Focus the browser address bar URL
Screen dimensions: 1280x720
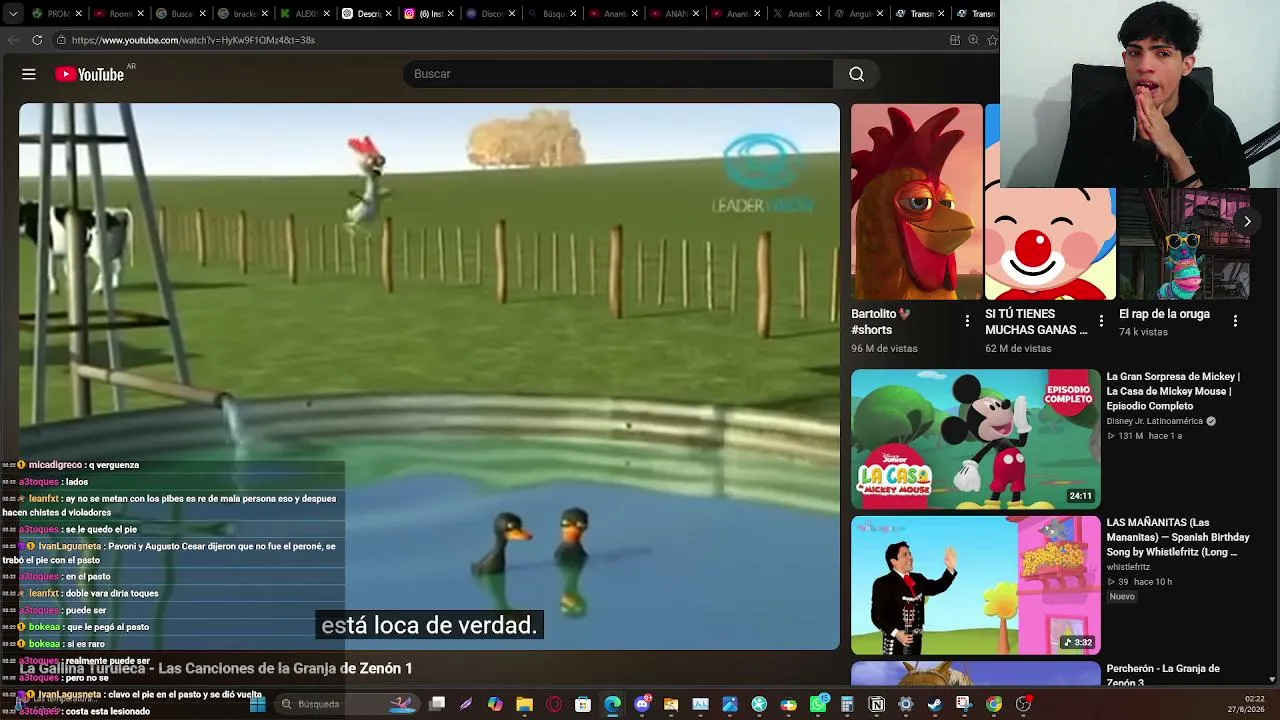click(193, 40)
